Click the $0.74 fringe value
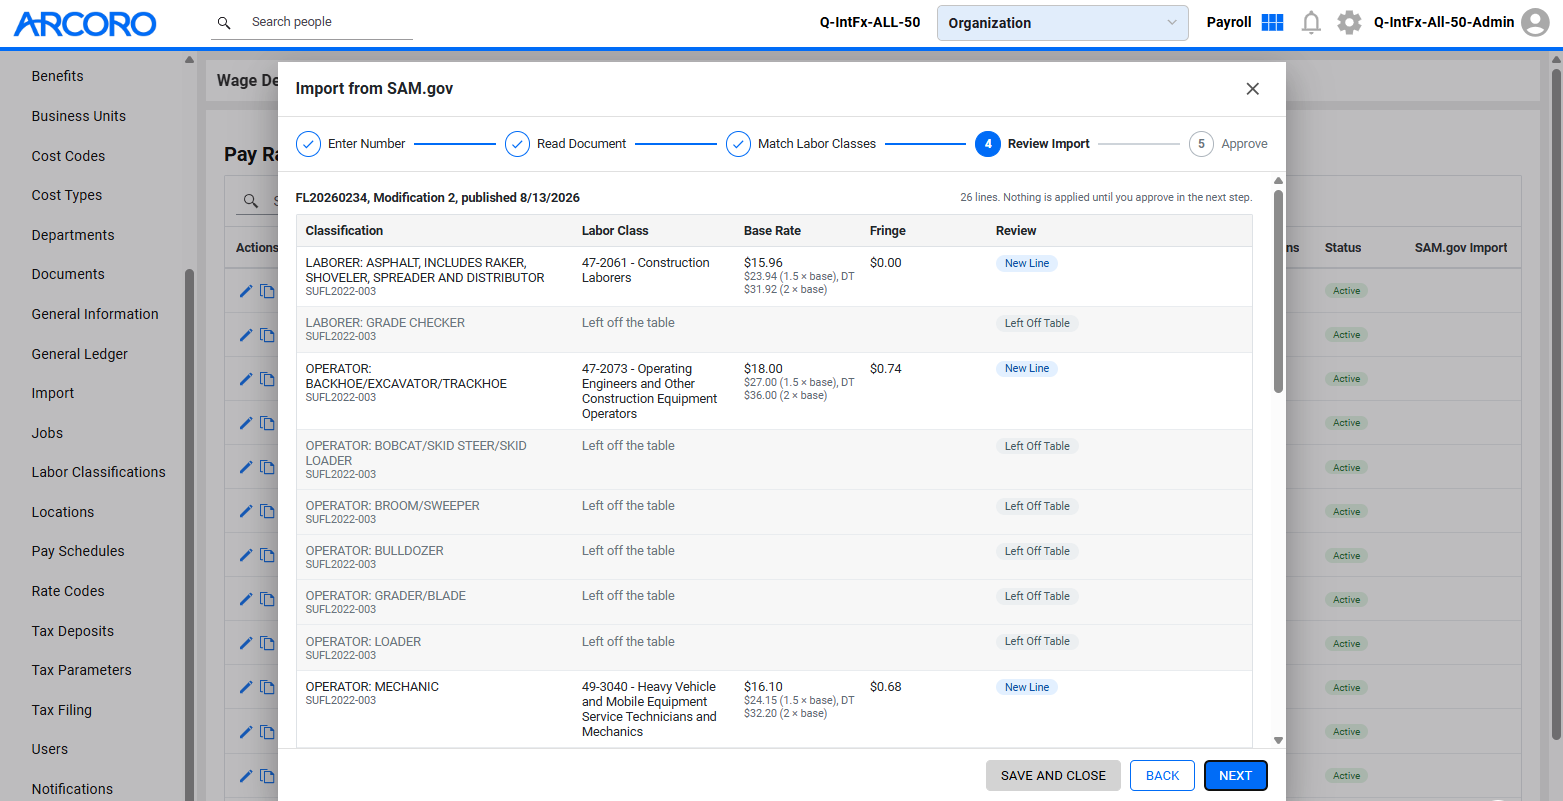 [x=886, y=369]
